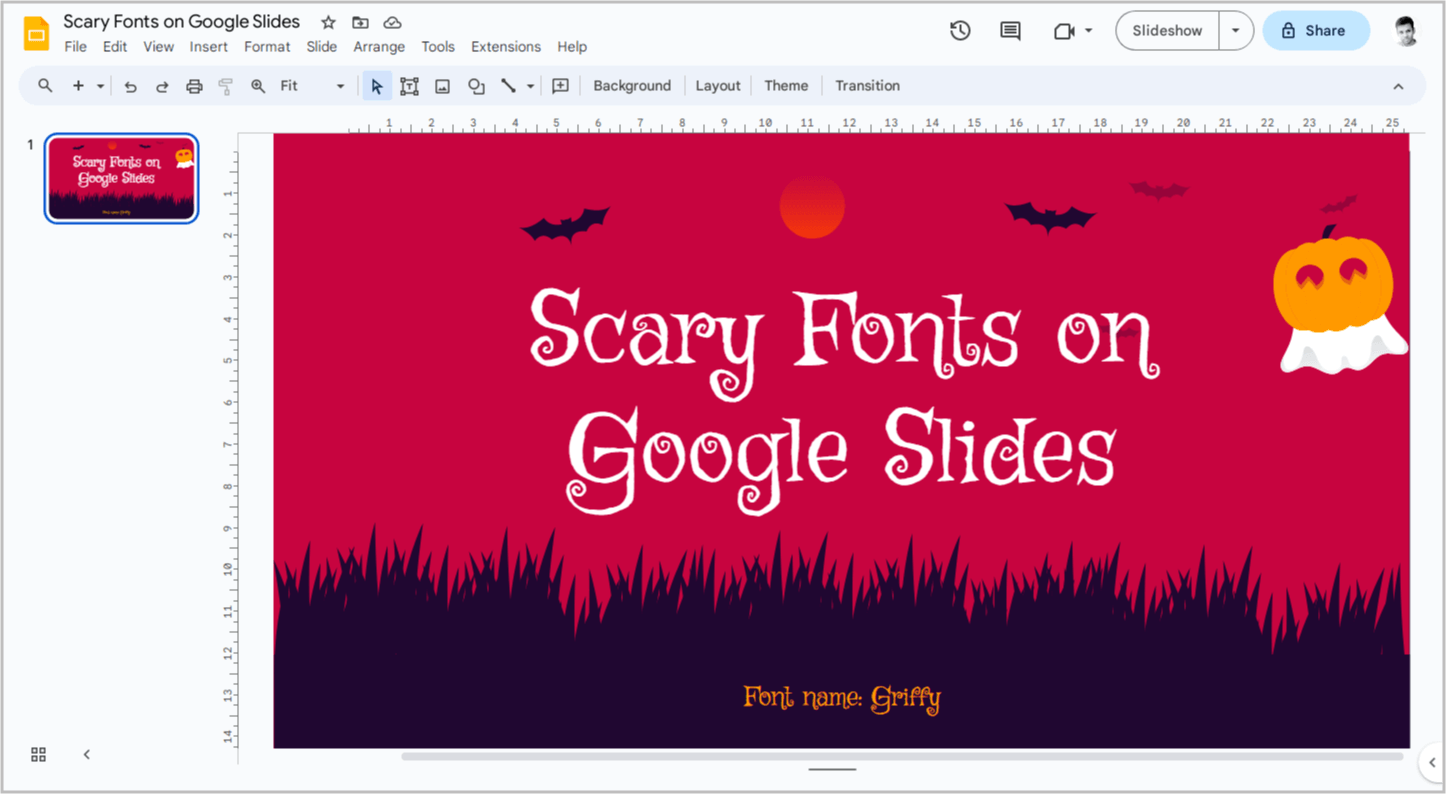Click the Layout button
The height and width of the screenshot is (794, 1446).
click(x=718, y=86)
